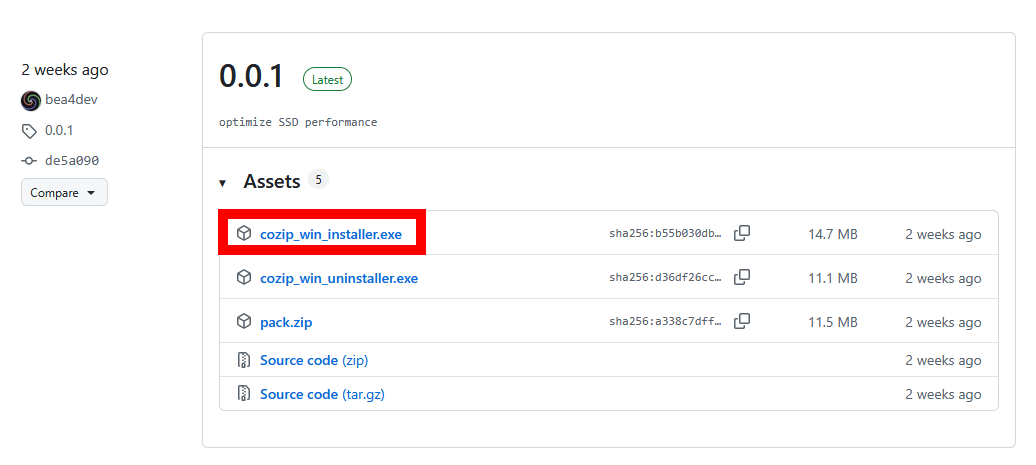Copy SHA256 hash for cozip_win_installer.exe
The height and width of the screenshot is (465, 1036).
(742, 233)
